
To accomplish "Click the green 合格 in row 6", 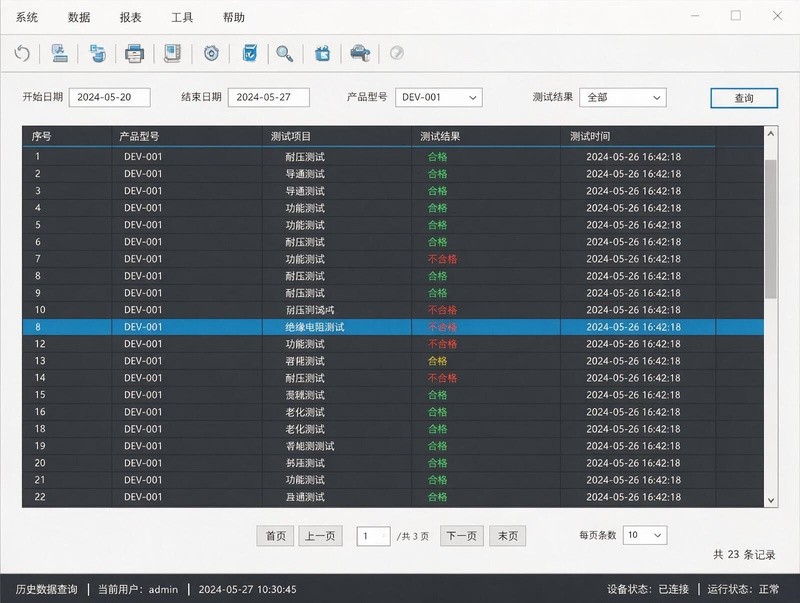I will (437, 242).
